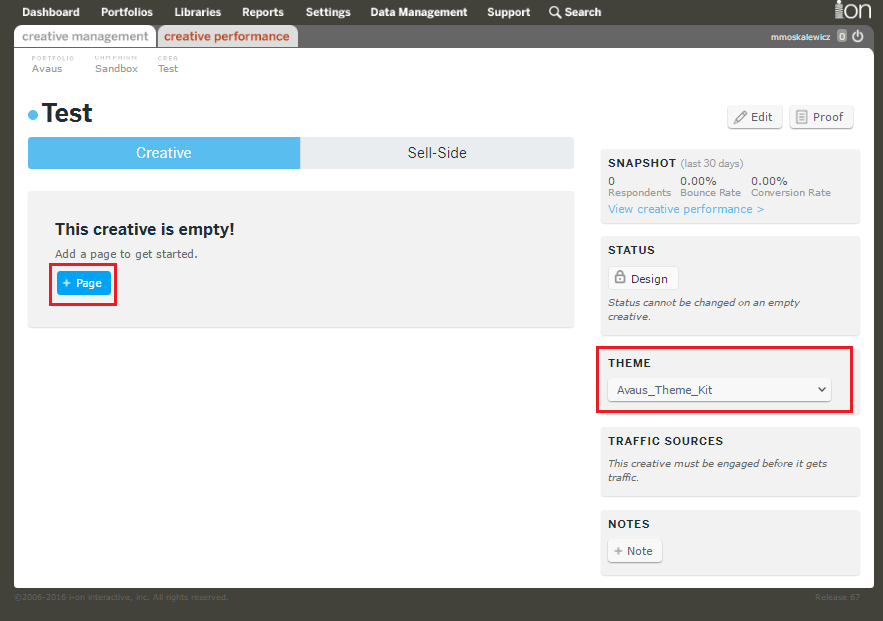This screenshot has width=883, height=621.
Task: Click the power logout icon
Action: pyautogui.click(x=858, y=36)
